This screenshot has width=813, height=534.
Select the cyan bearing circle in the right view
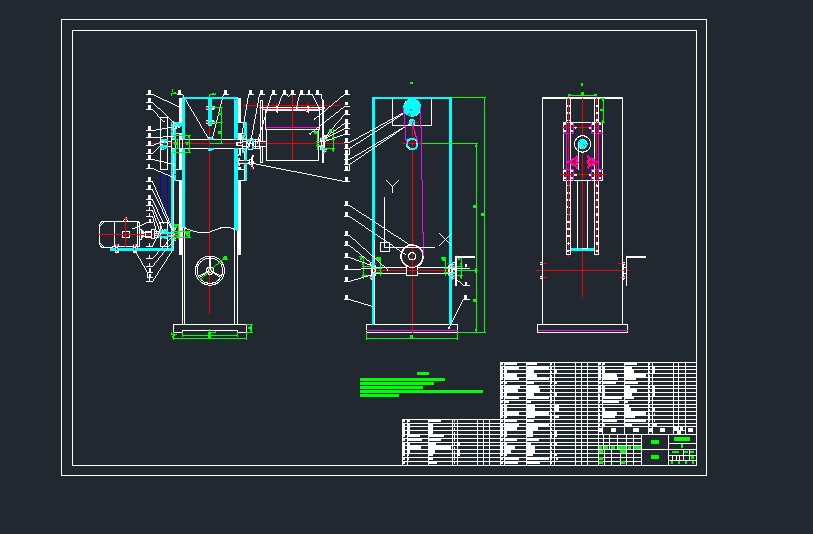(x=582, y=144)
